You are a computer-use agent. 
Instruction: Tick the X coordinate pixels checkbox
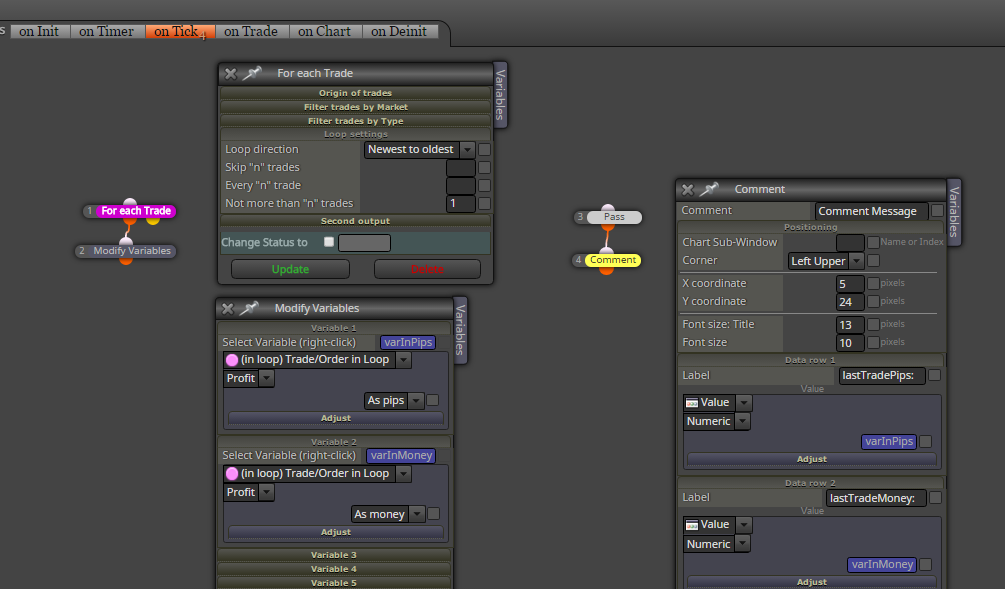coord(873,283)
